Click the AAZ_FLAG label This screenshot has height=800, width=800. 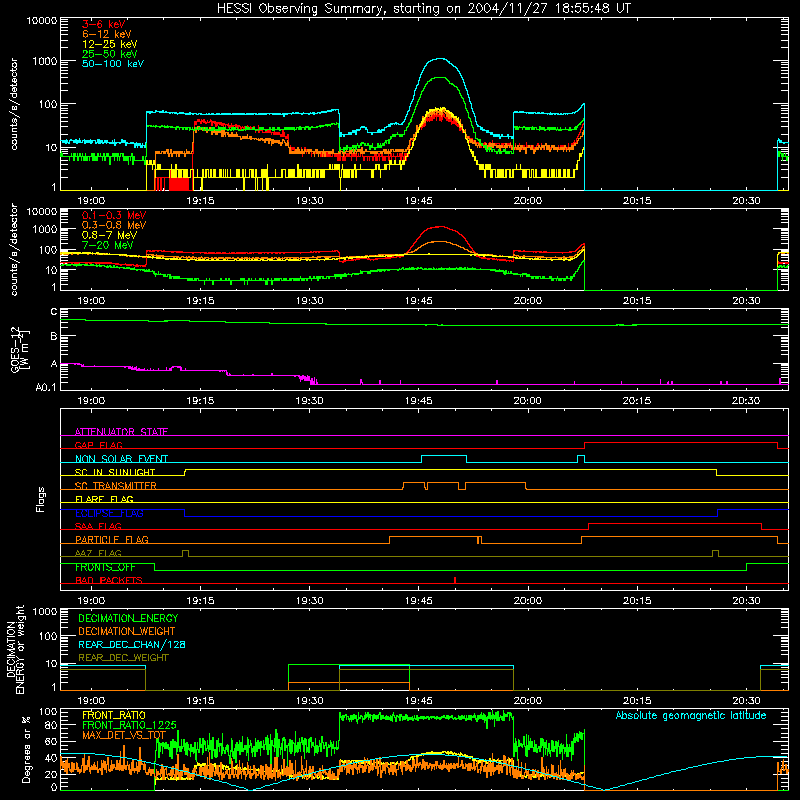coord(98,553)
